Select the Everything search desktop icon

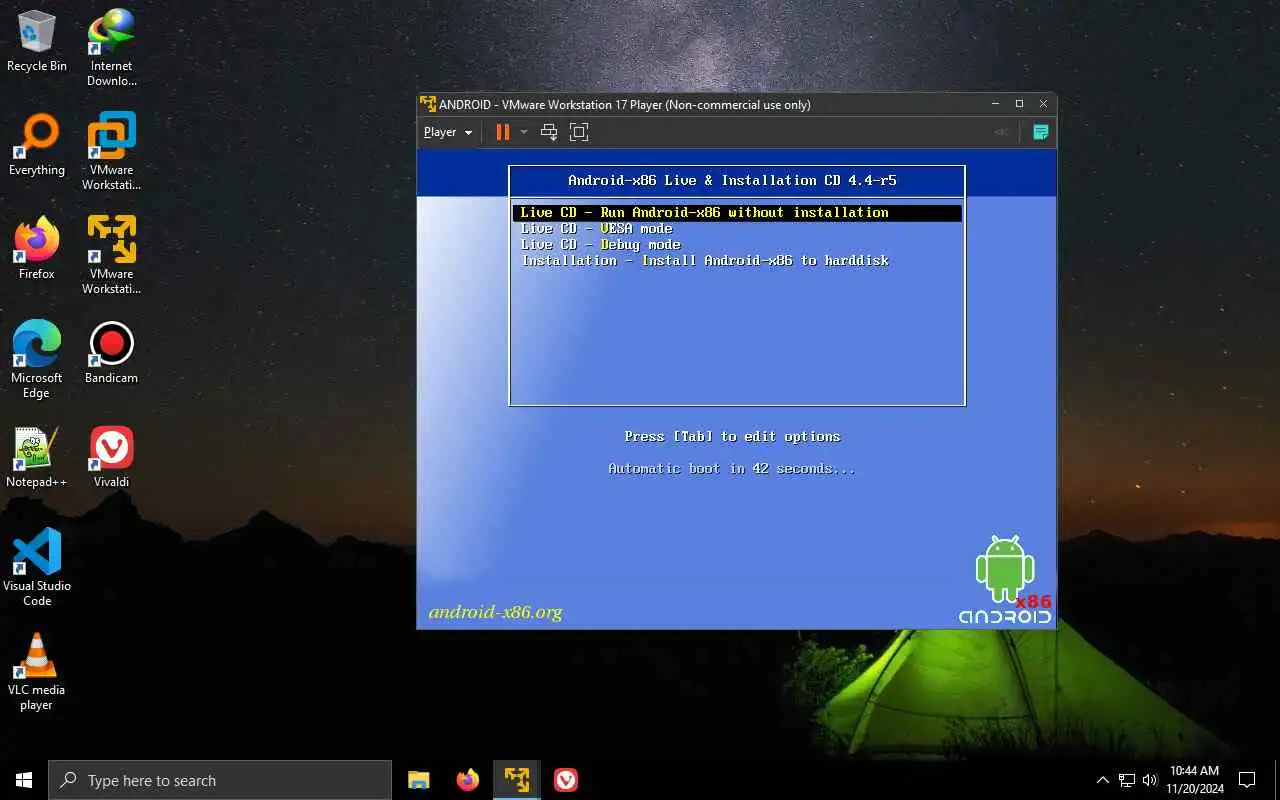point(37,145)
